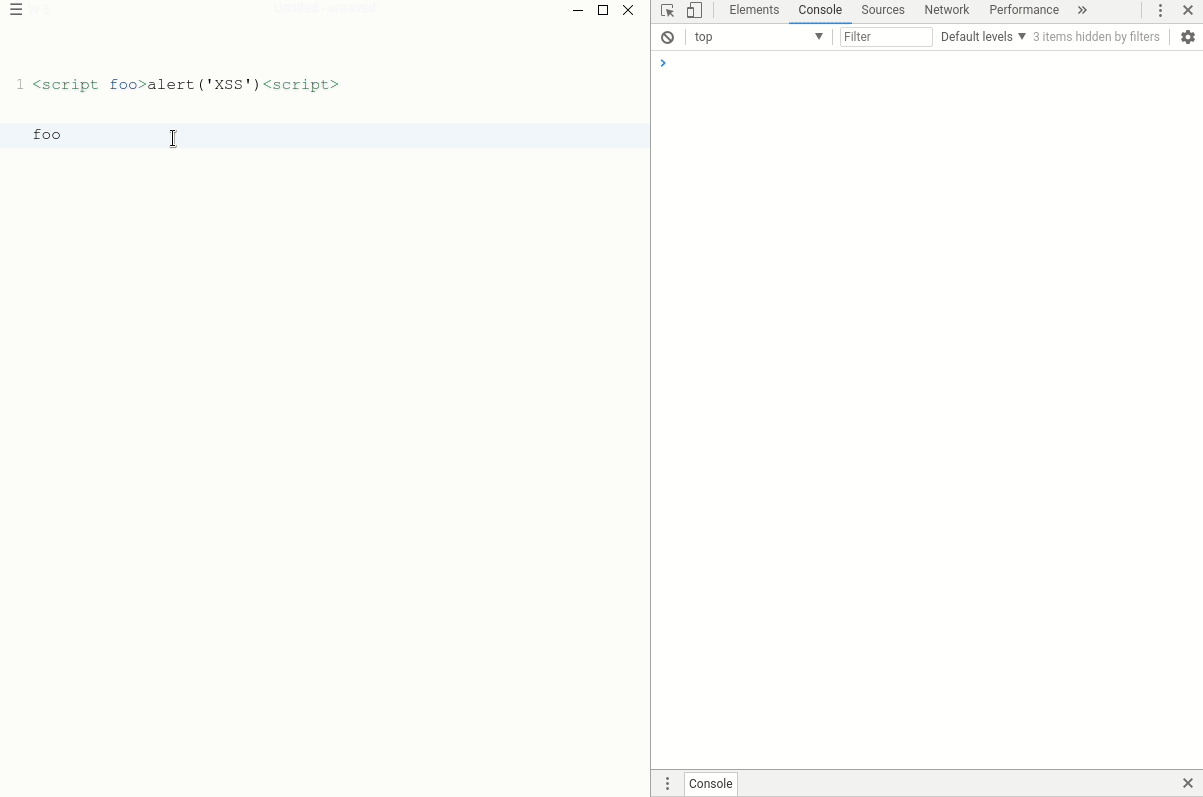1203x797 pixels.
Task: Open the Performance panel
Action: [x=1024, y=10]
